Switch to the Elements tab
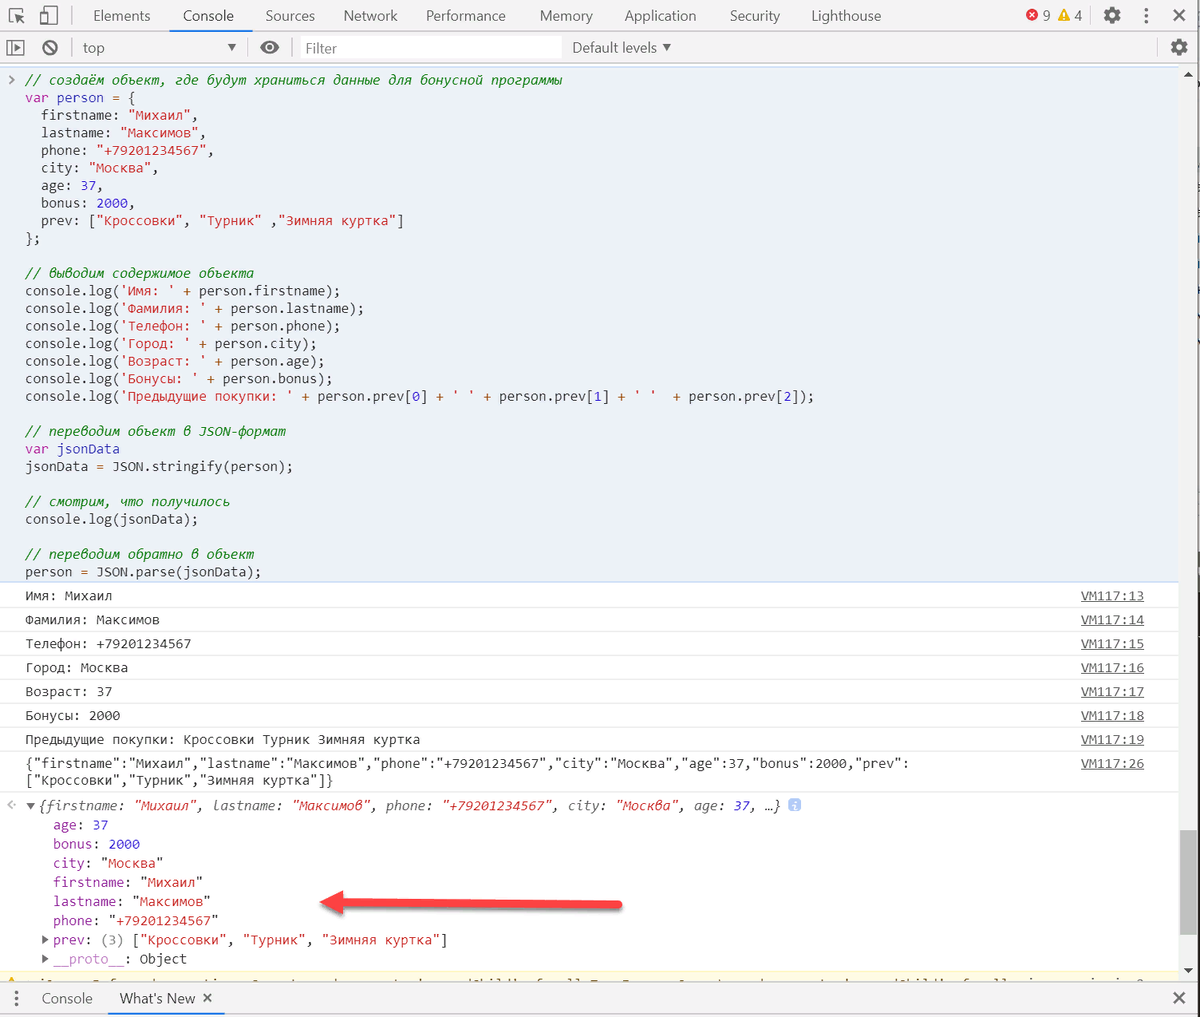This screenshot has height=1017, width=1200. click(x=122, y=16)
